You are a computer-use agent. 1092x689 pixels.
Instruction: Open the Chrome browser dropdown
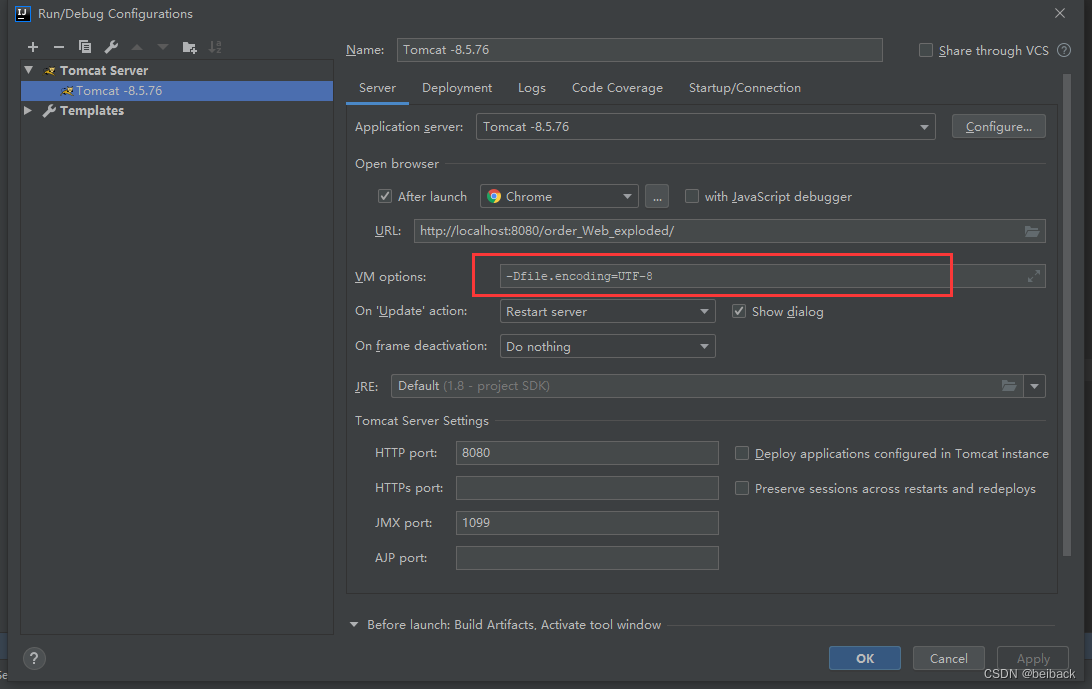(x=559, y=196)
